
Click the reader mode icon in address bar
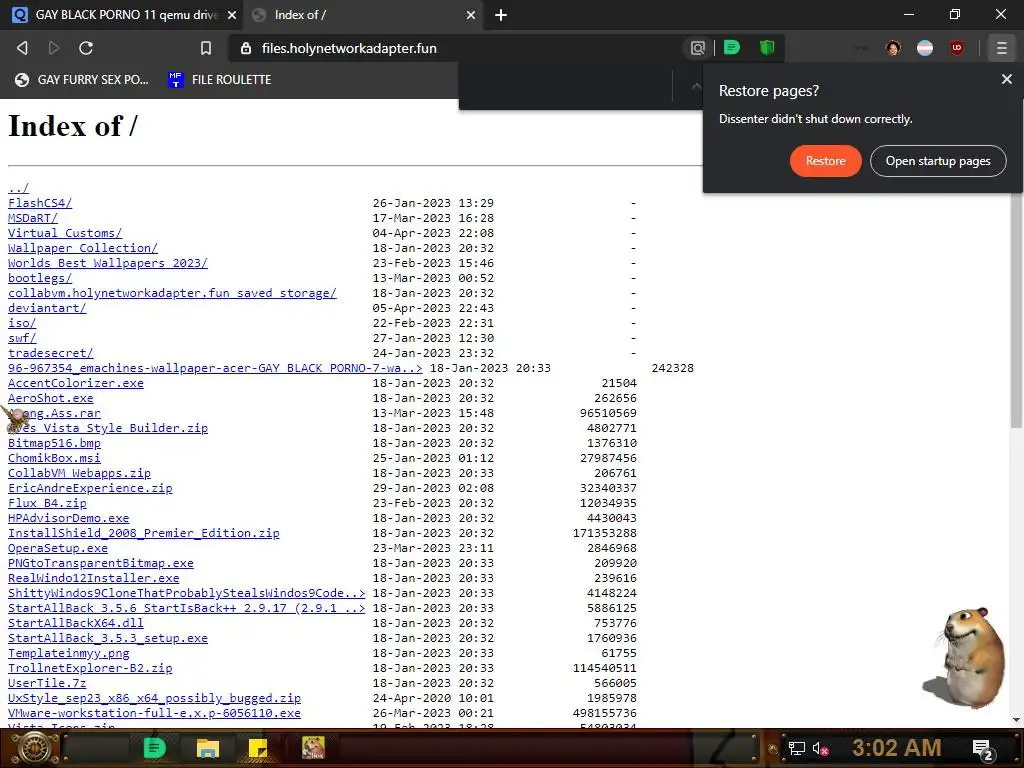697,48
